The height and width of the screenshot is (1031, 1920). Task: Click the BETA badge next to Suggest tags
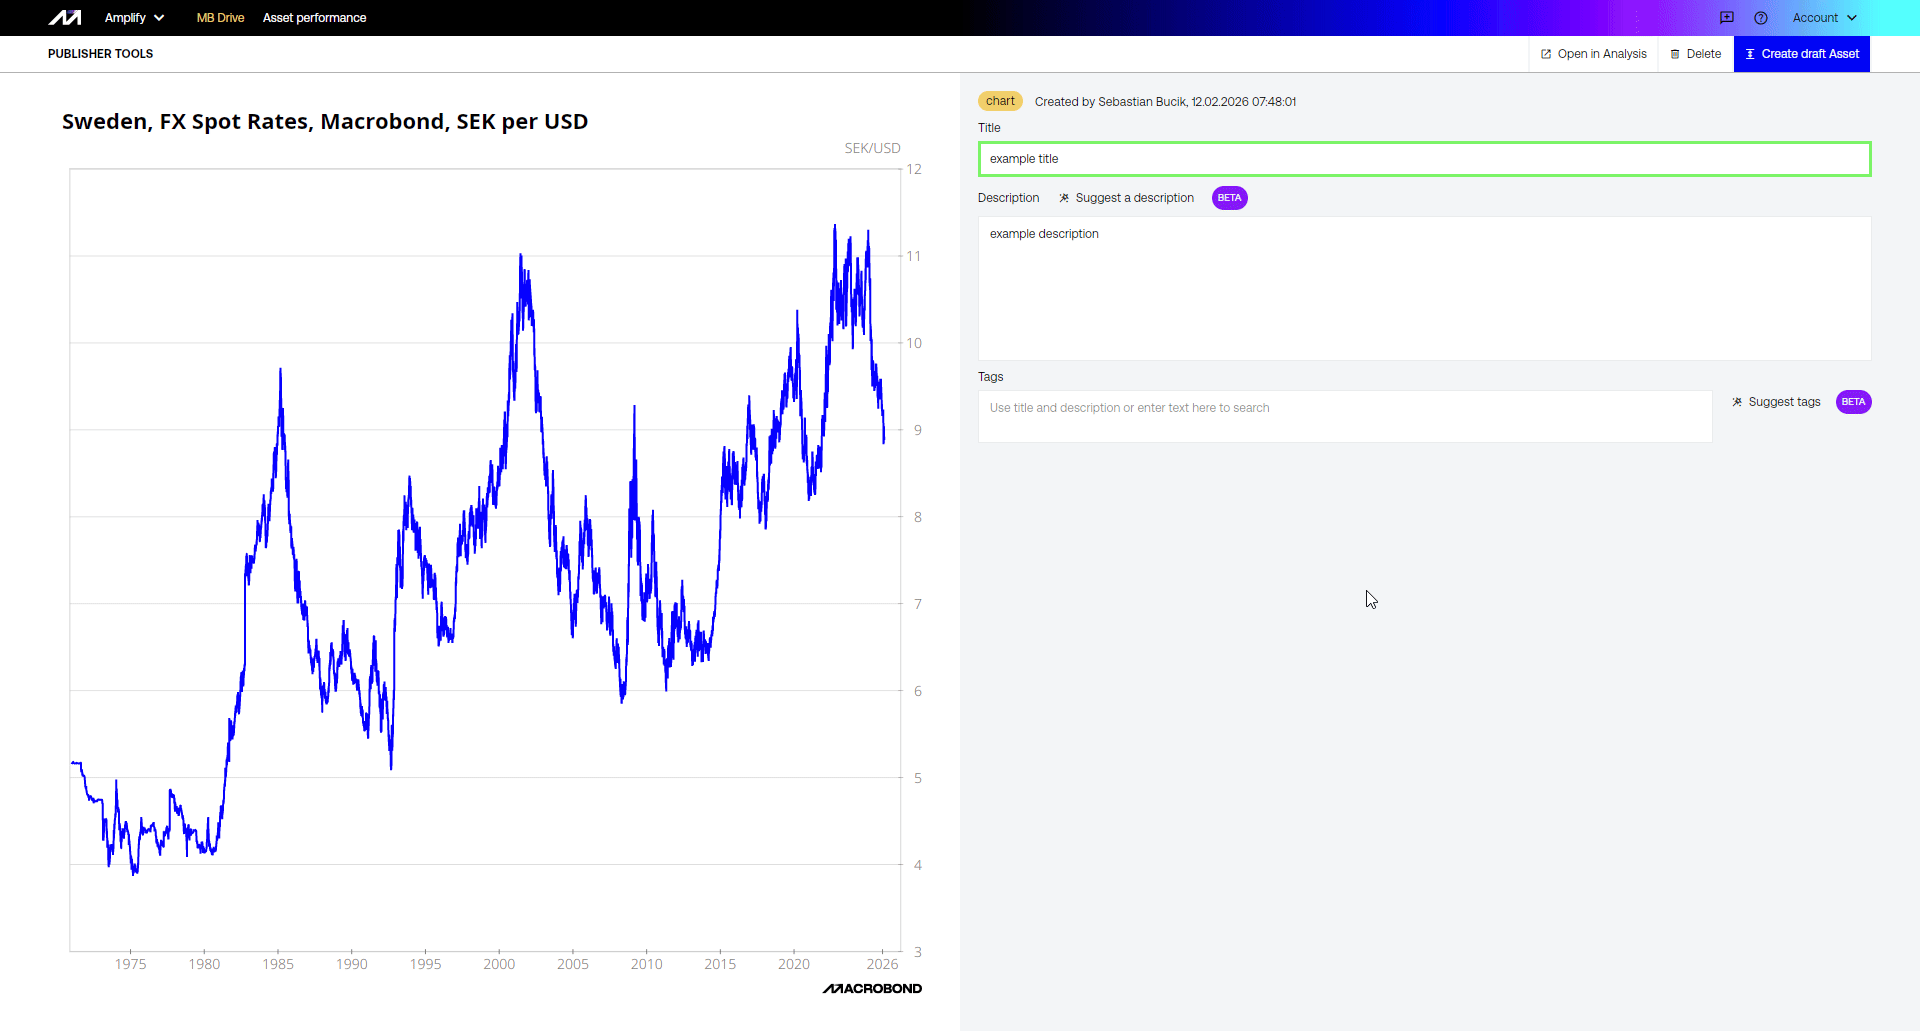(x=1853, y=402)
